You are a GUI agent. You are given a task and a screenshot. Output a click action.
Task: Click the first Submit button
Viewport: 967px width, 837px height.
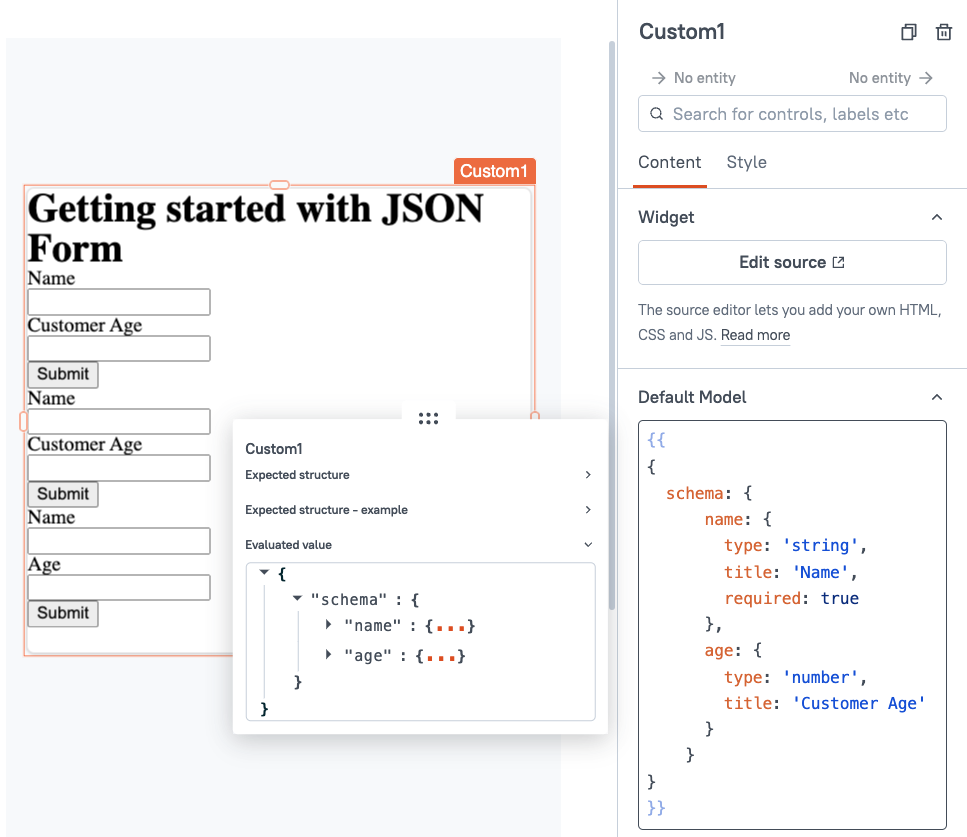[63, 374]
